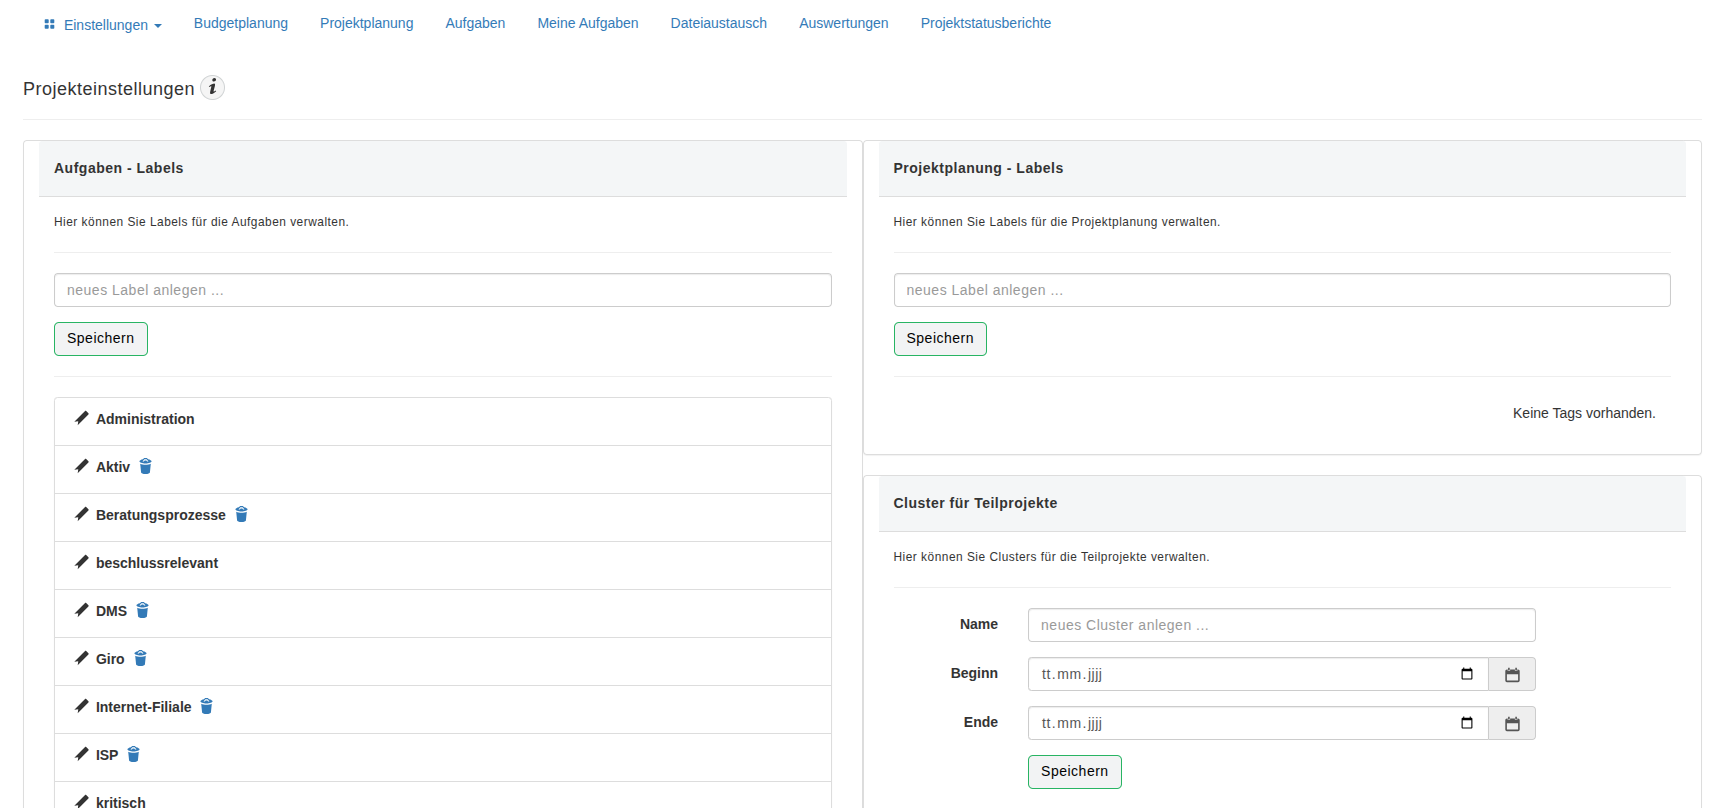Viewport: 1709px width, 808px height.
Task: Open calendar picker button for Beginn
Action: pyautogui.click(x=1511, y=675)
